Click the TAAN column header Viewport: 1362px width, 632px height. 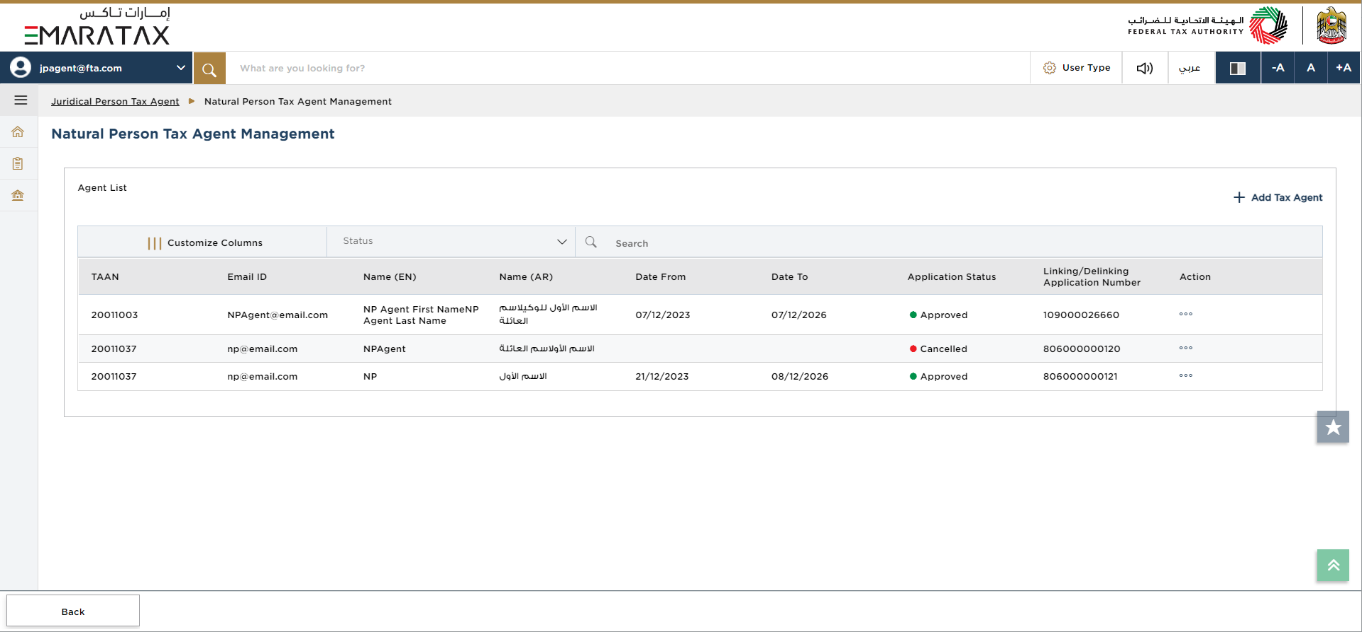click(105, 277)
